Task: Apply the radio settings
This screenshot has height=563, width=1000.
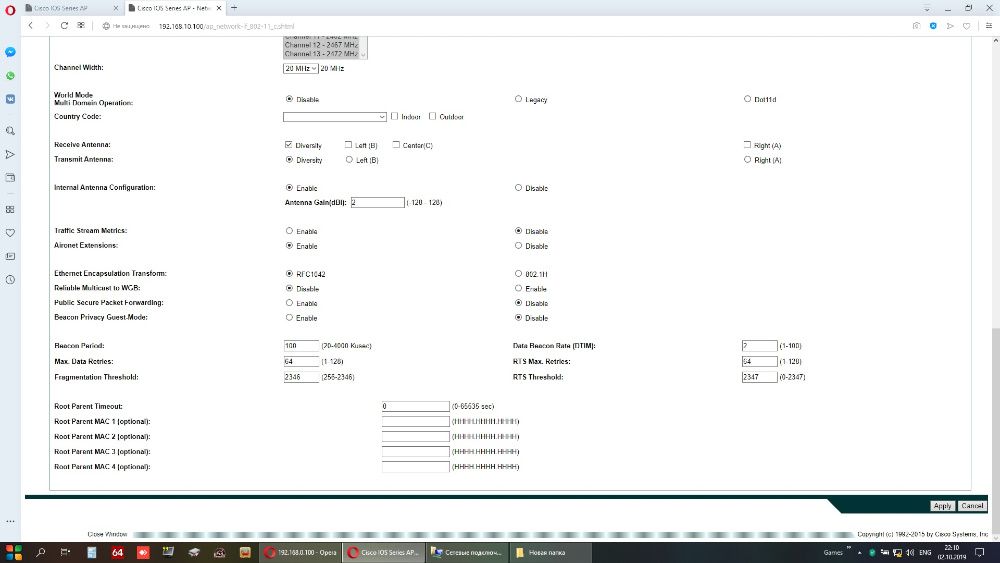Action: click(942, 506)
